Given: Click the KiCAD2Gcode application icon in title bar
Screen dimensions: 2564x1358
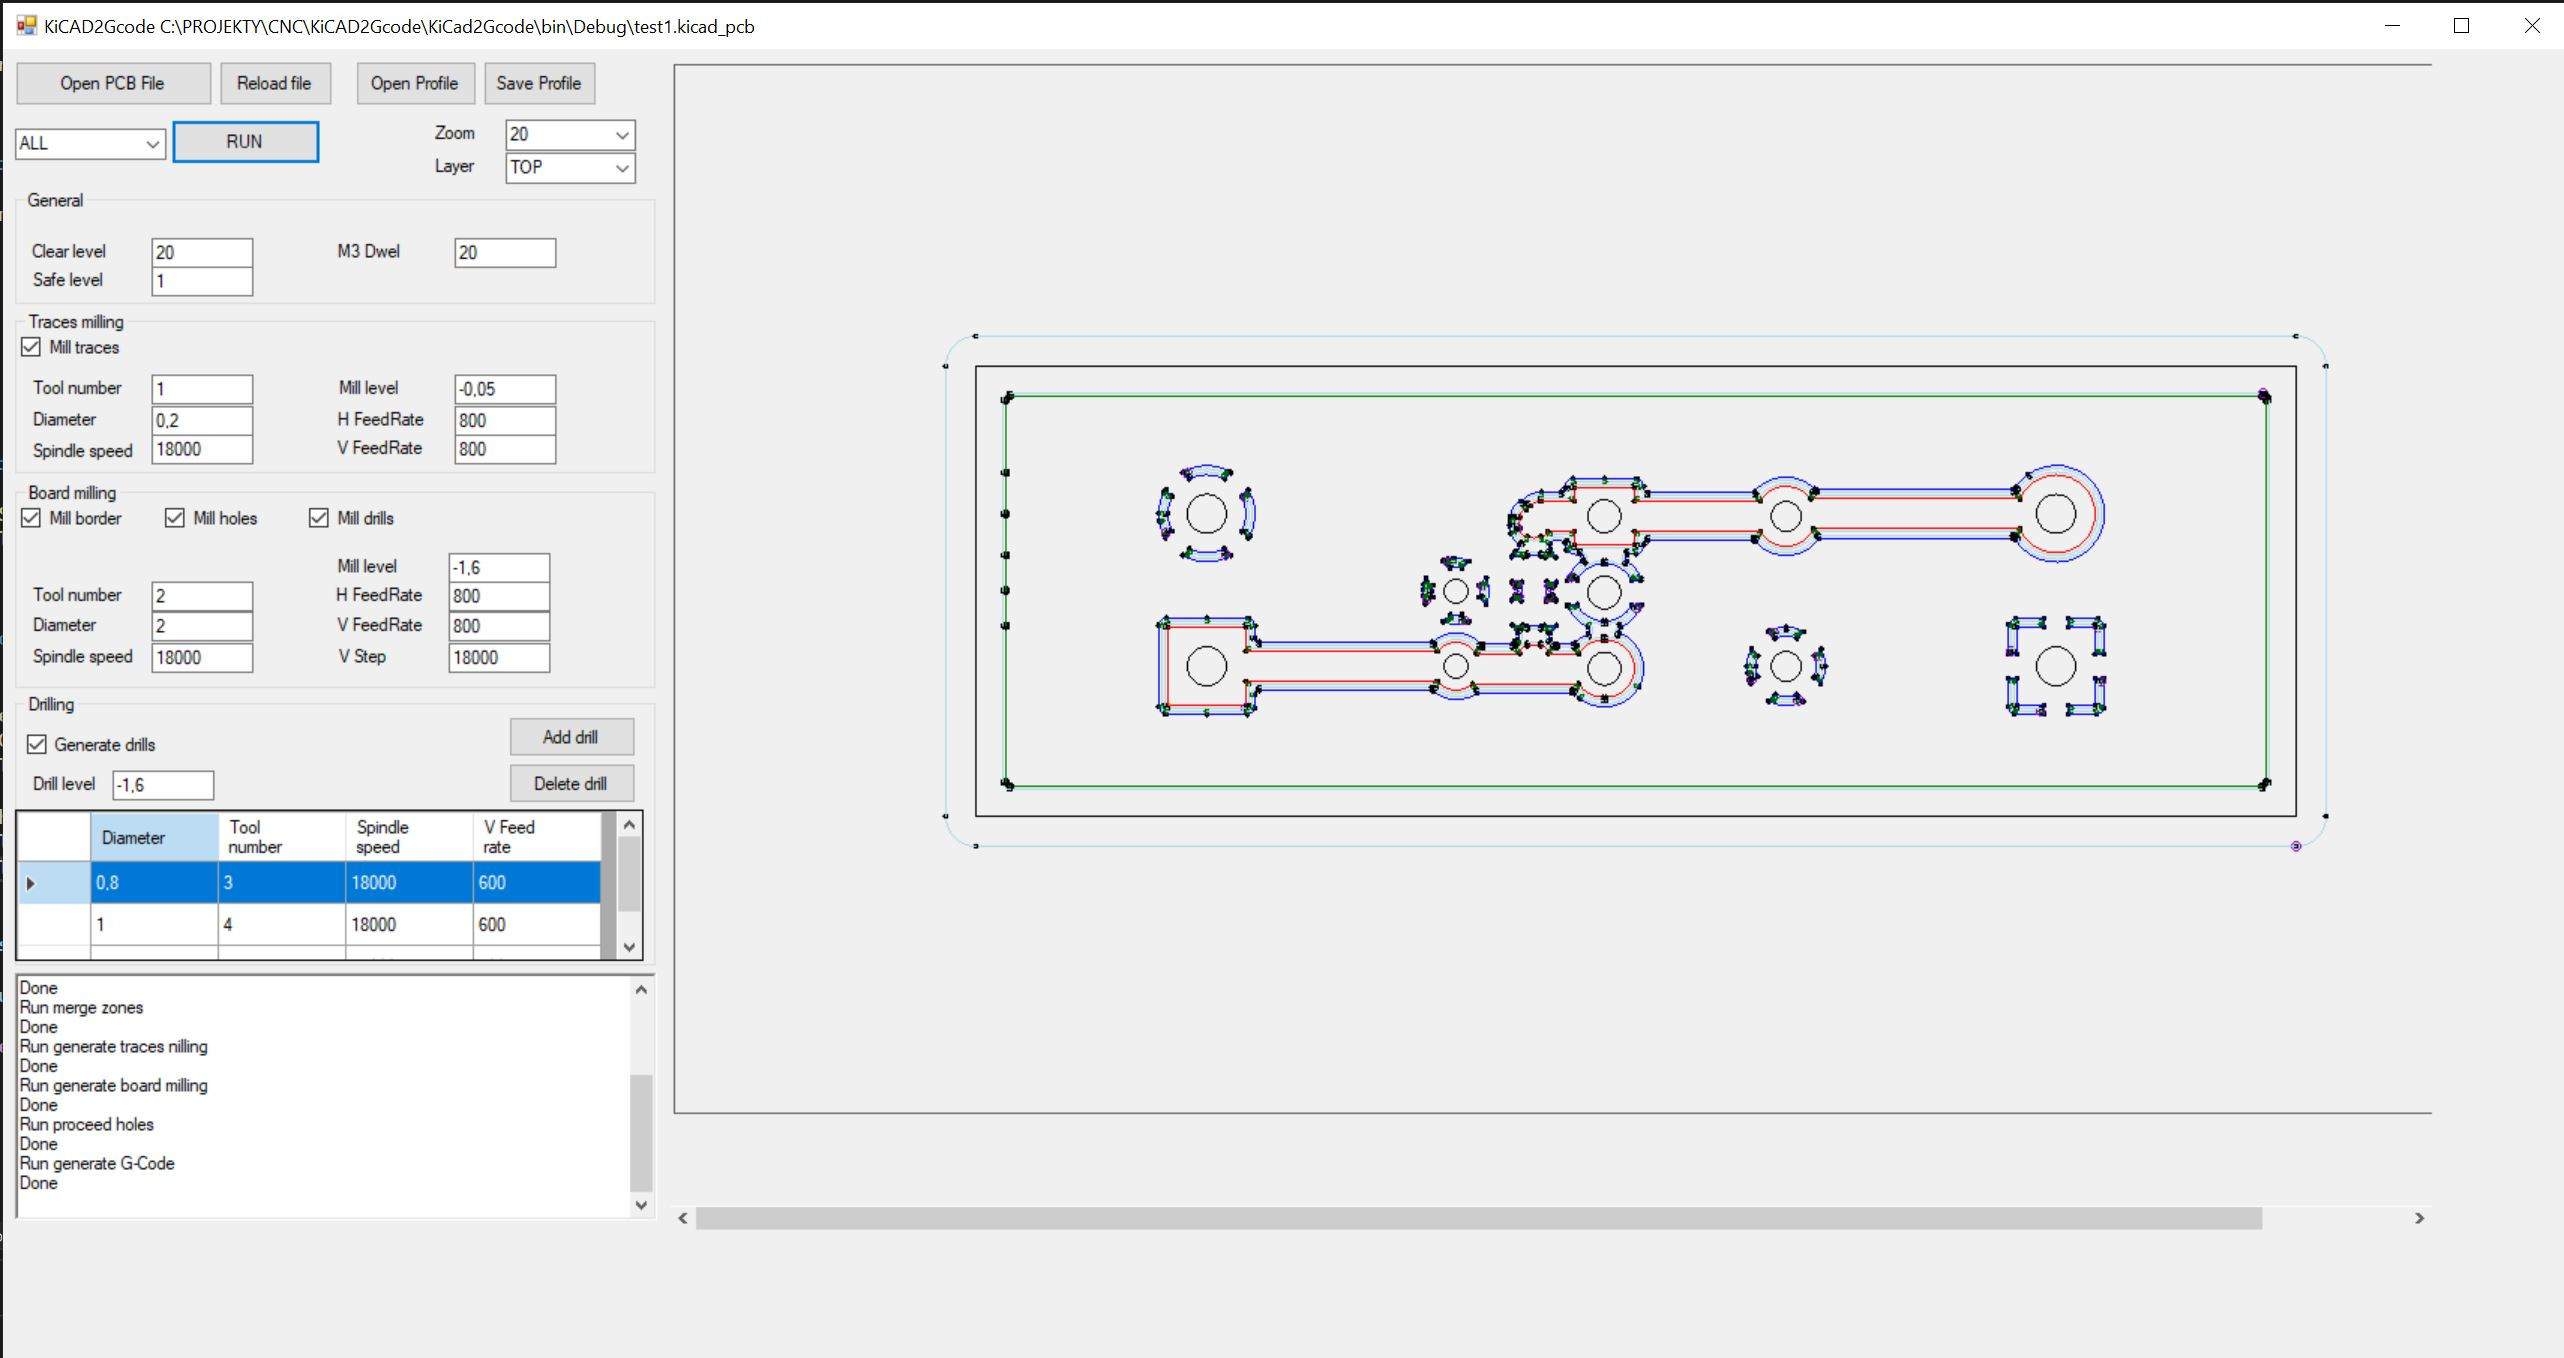Looking at the screenshot, I should 25,26.
